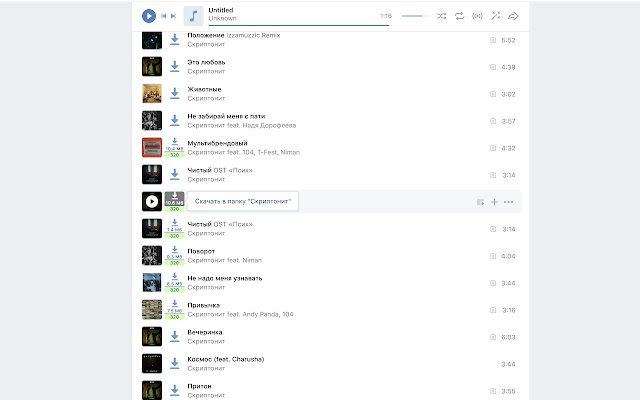Screen dimensions: 640x400
Task: Skip to the next track
Action: point(173,16)
